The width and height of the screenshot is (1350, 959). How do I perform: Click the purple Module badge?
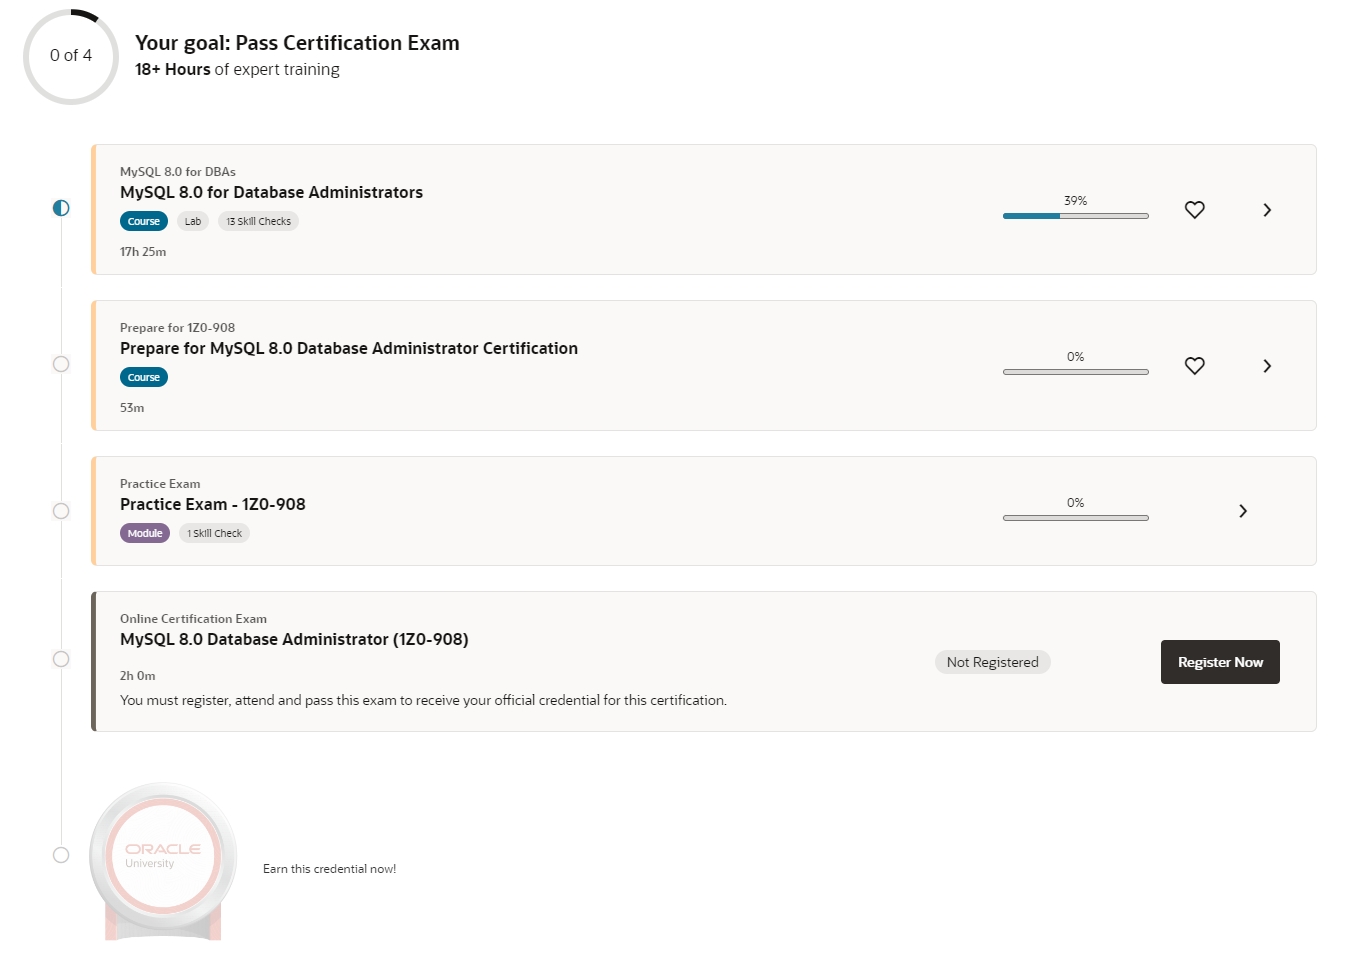pos(145,534)
